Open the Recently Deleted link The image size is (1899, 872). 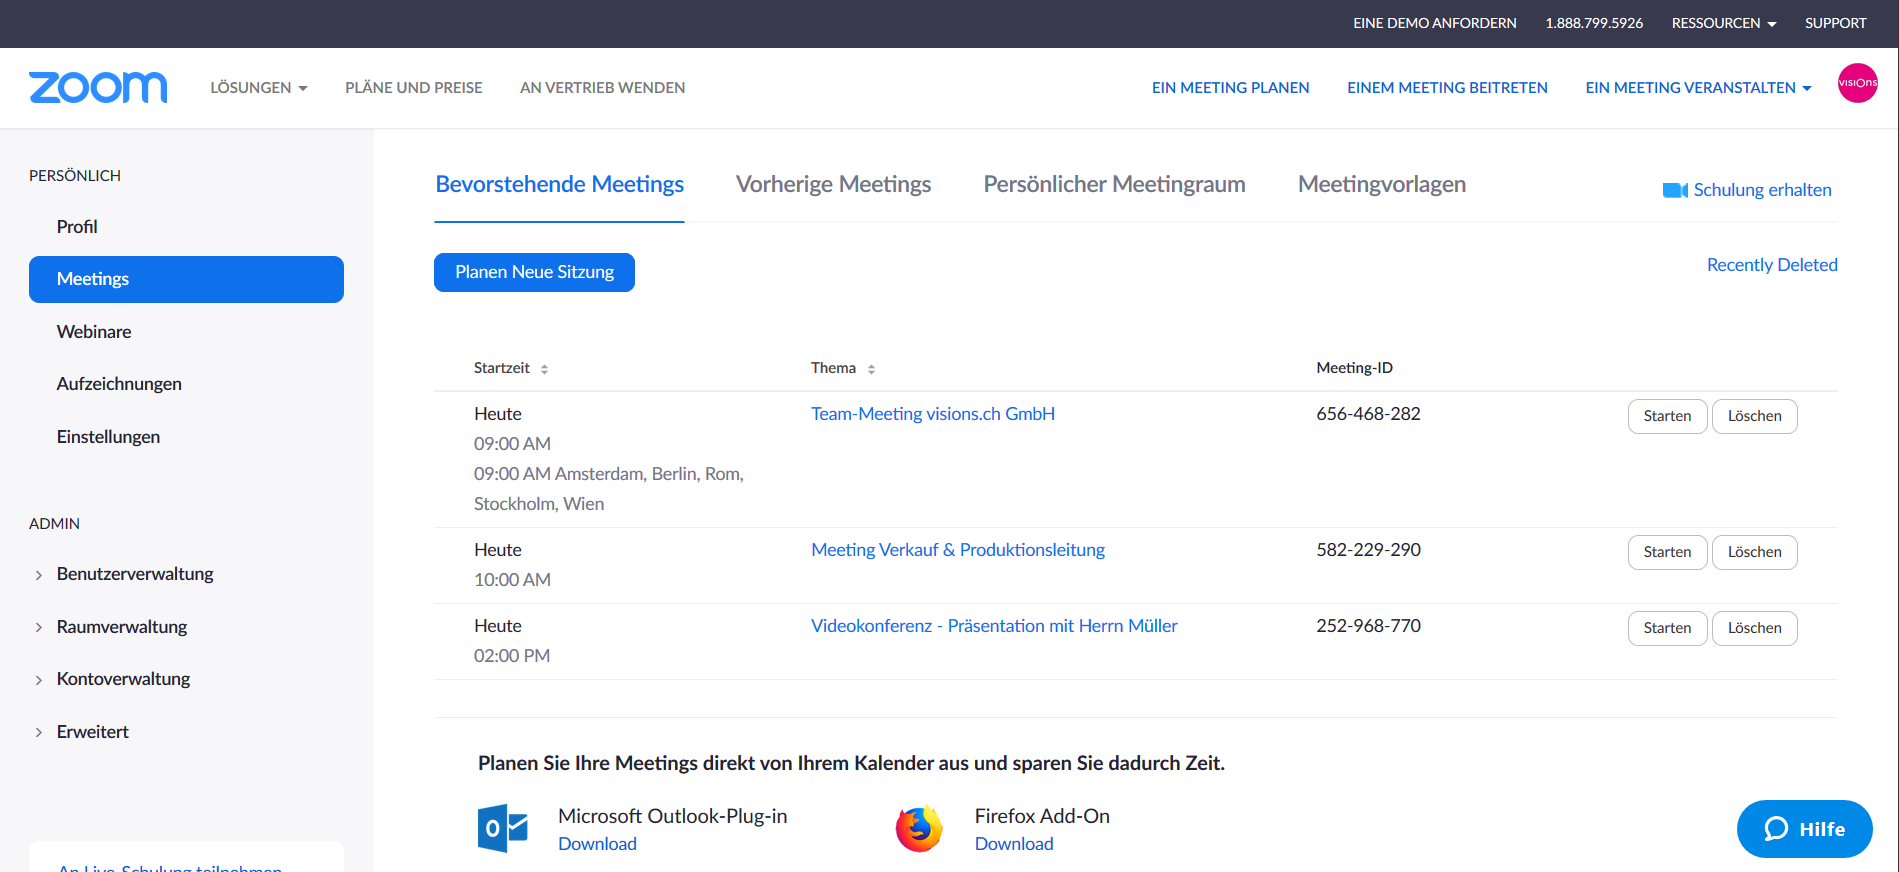pyautogui.click(x=1771, y=265)
